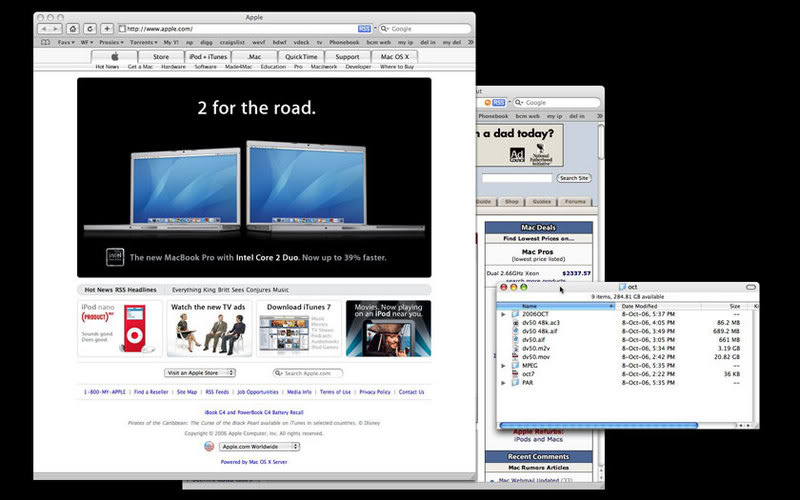Select the dv50.mov file icon
Viewport: 800px width, 500px height.
(515, 357)
